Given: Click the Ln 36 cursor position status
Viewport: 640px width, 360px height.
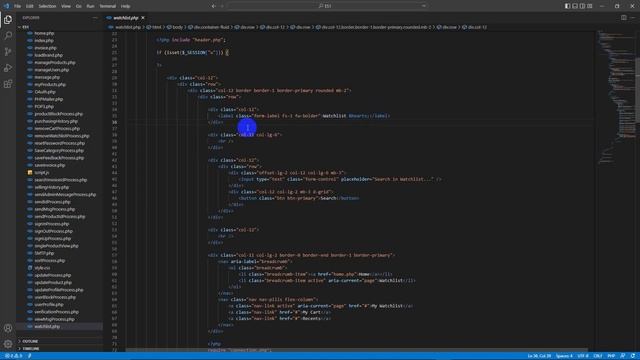Looking at the screenshot, I should [x=539, y=356].
